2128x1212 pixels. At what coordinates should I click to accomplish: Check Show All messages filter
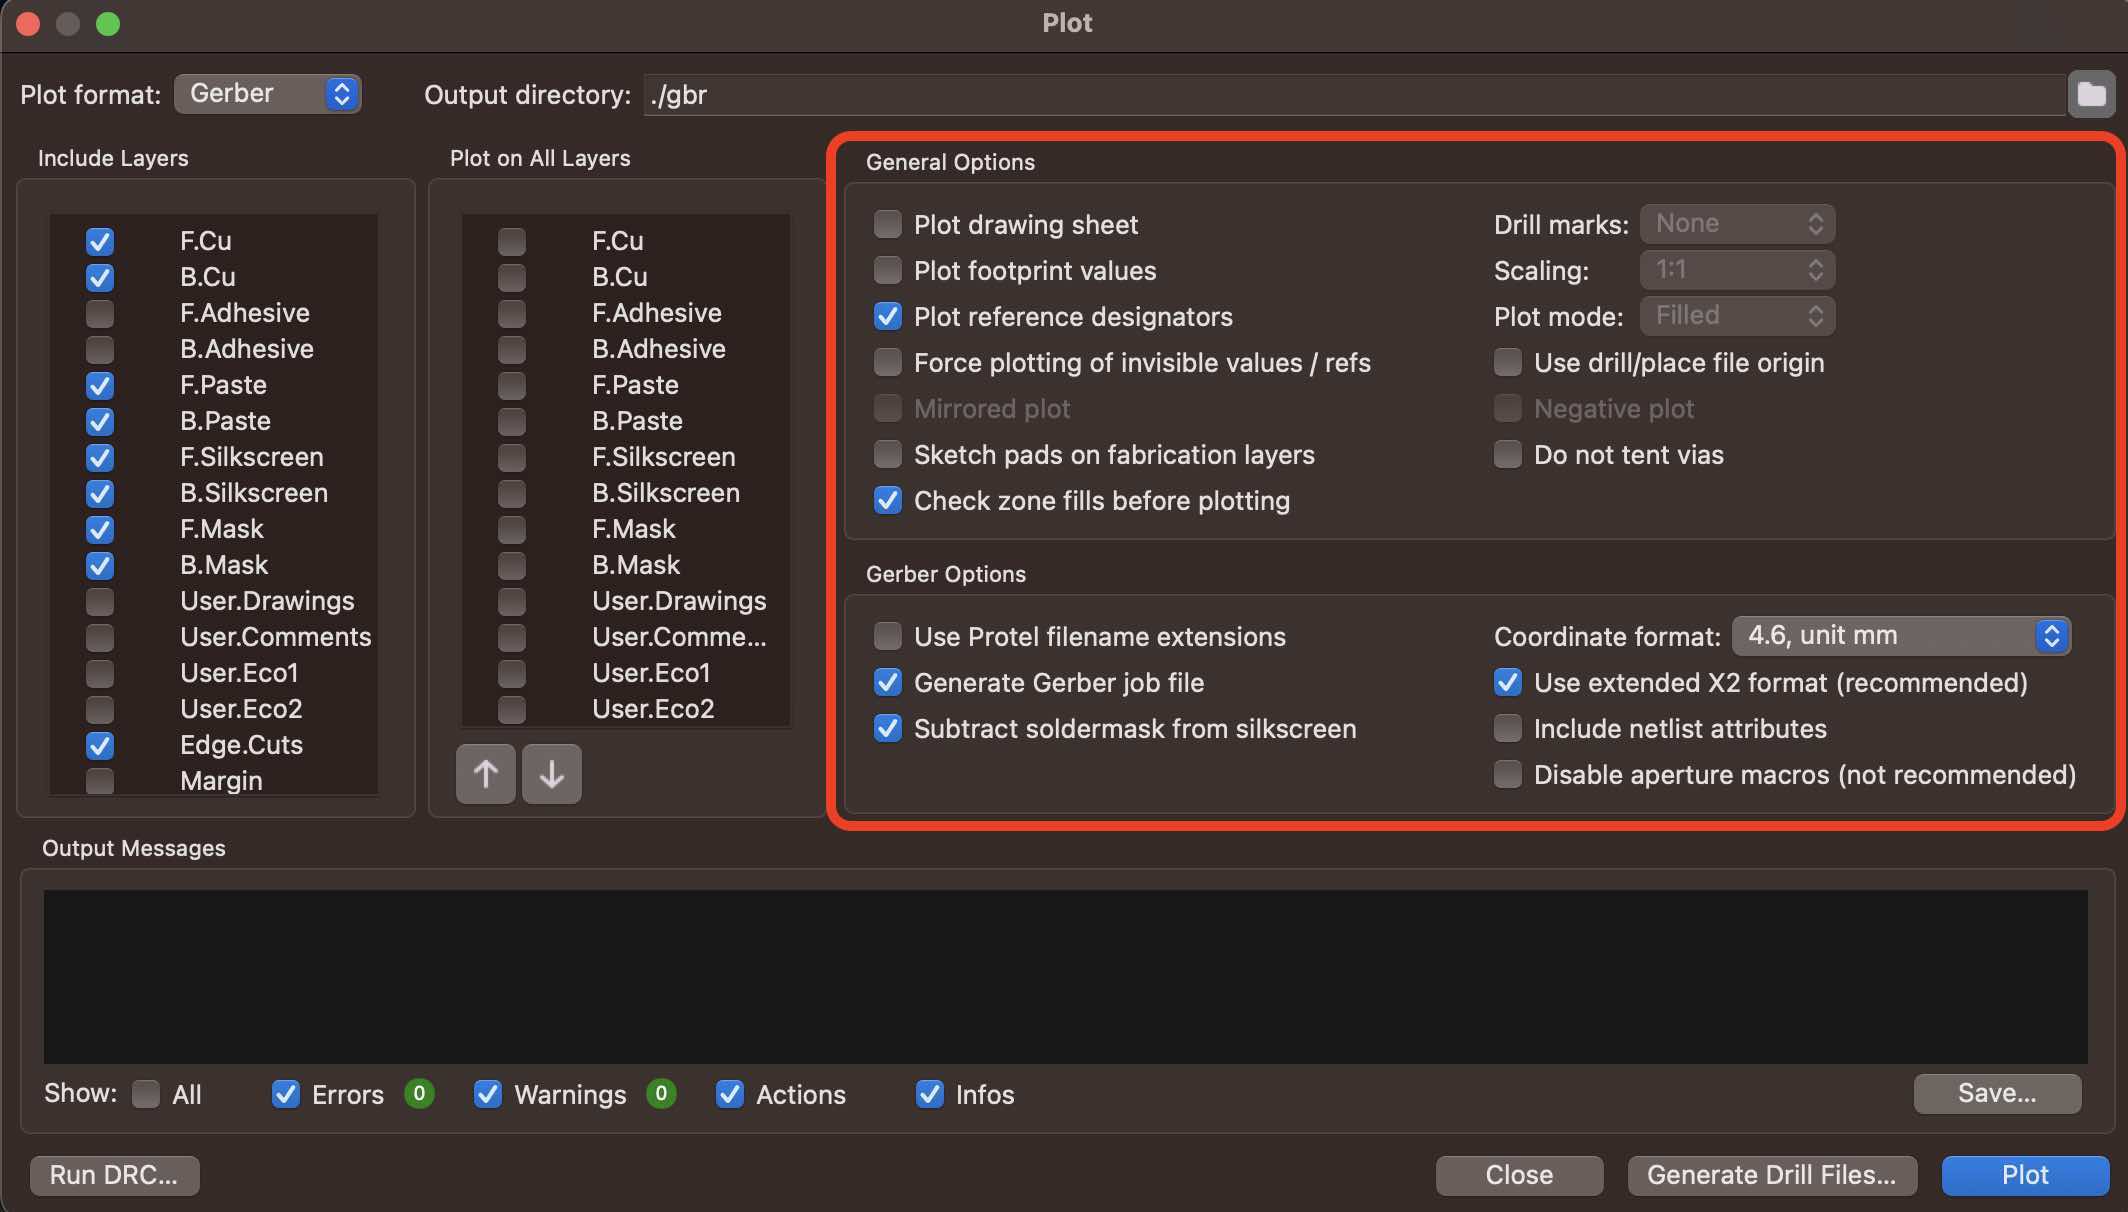tap(146, 1094)
